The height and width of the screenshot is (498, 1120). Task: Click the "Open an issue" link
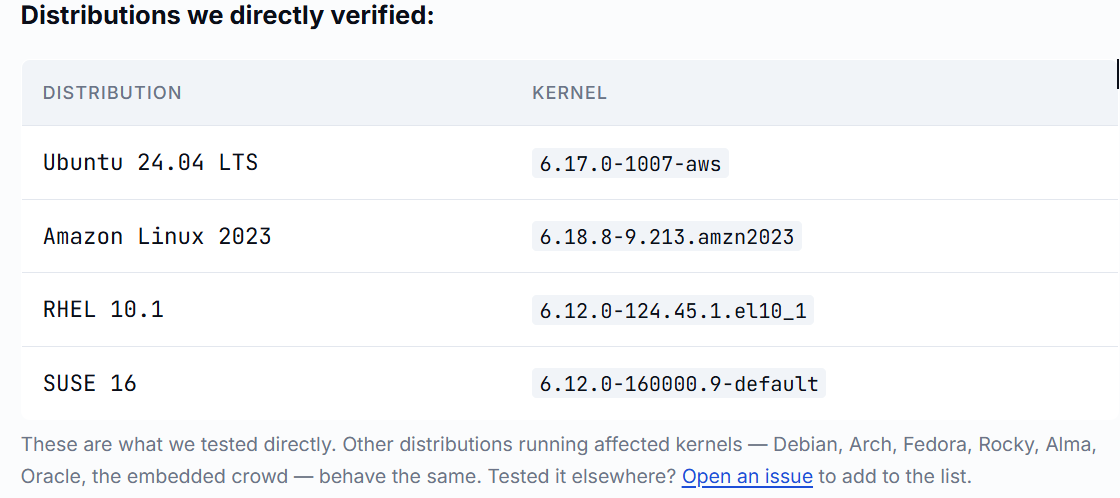point(747,476)
